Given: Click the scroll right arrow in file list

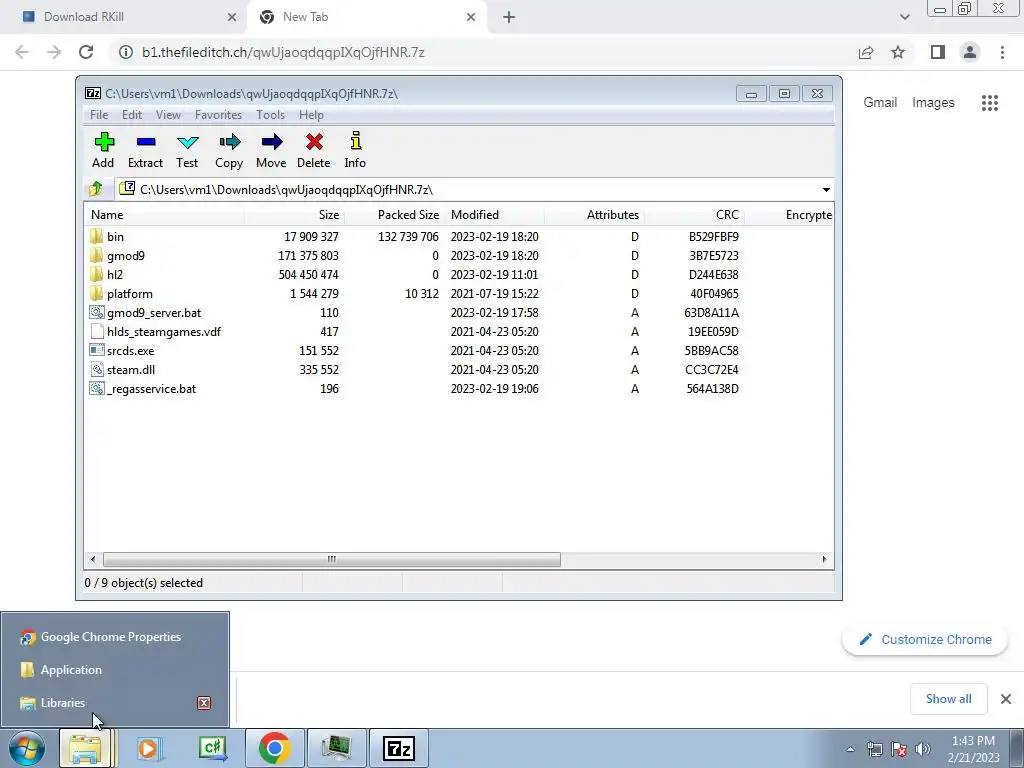Looking at the screenshot, I should click(824, 559).
